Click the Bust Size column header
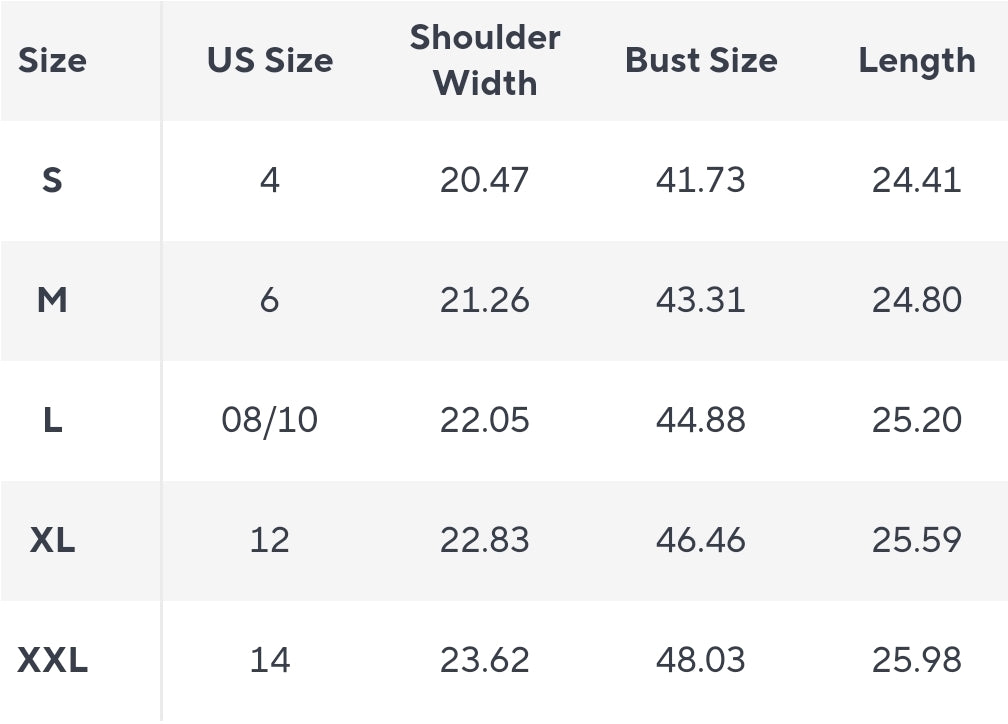 click(x=701, y=61)
